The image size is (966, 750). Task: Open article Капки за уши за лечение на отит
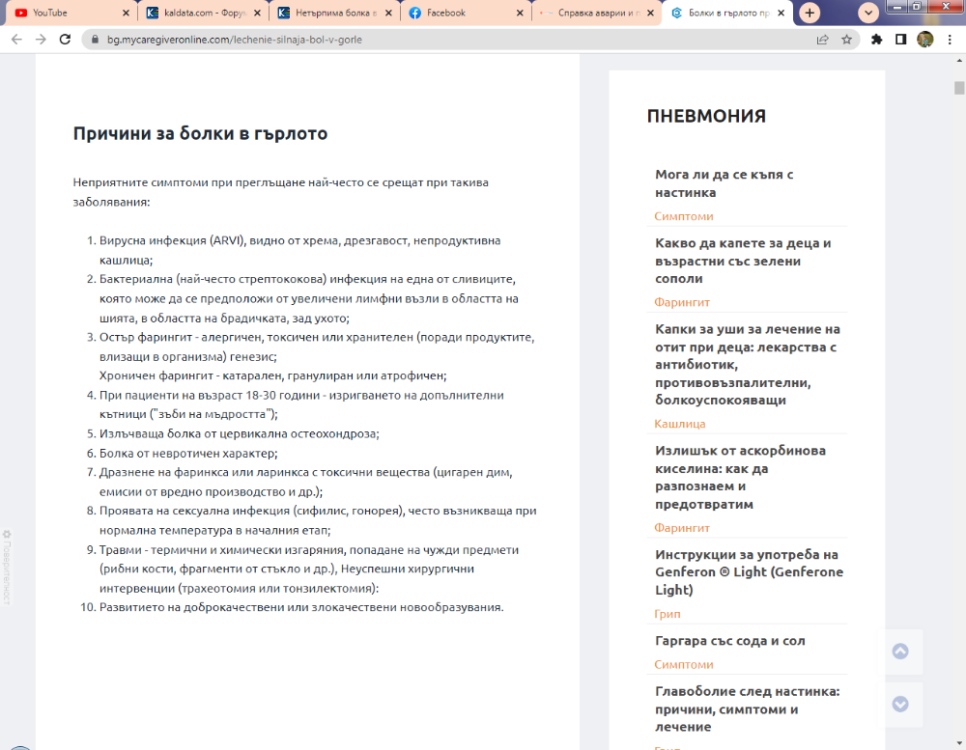(x=747, y=364)
